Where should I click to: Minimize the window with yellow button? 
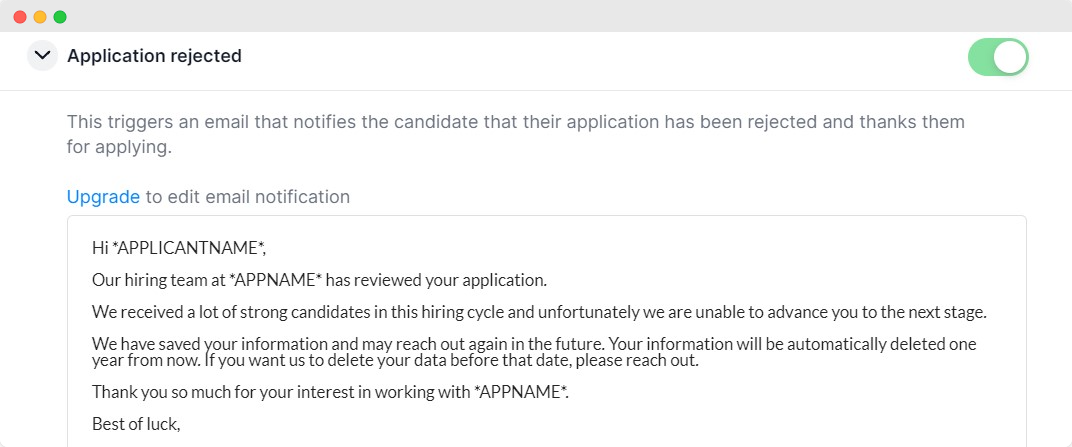point(40,17)
